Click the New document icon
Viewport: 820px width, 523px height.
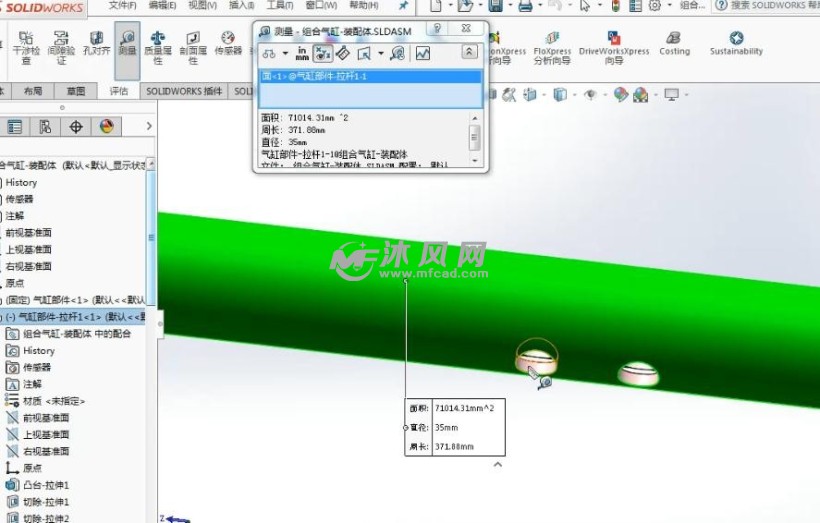pyautogui.click(x=436, y=6)
